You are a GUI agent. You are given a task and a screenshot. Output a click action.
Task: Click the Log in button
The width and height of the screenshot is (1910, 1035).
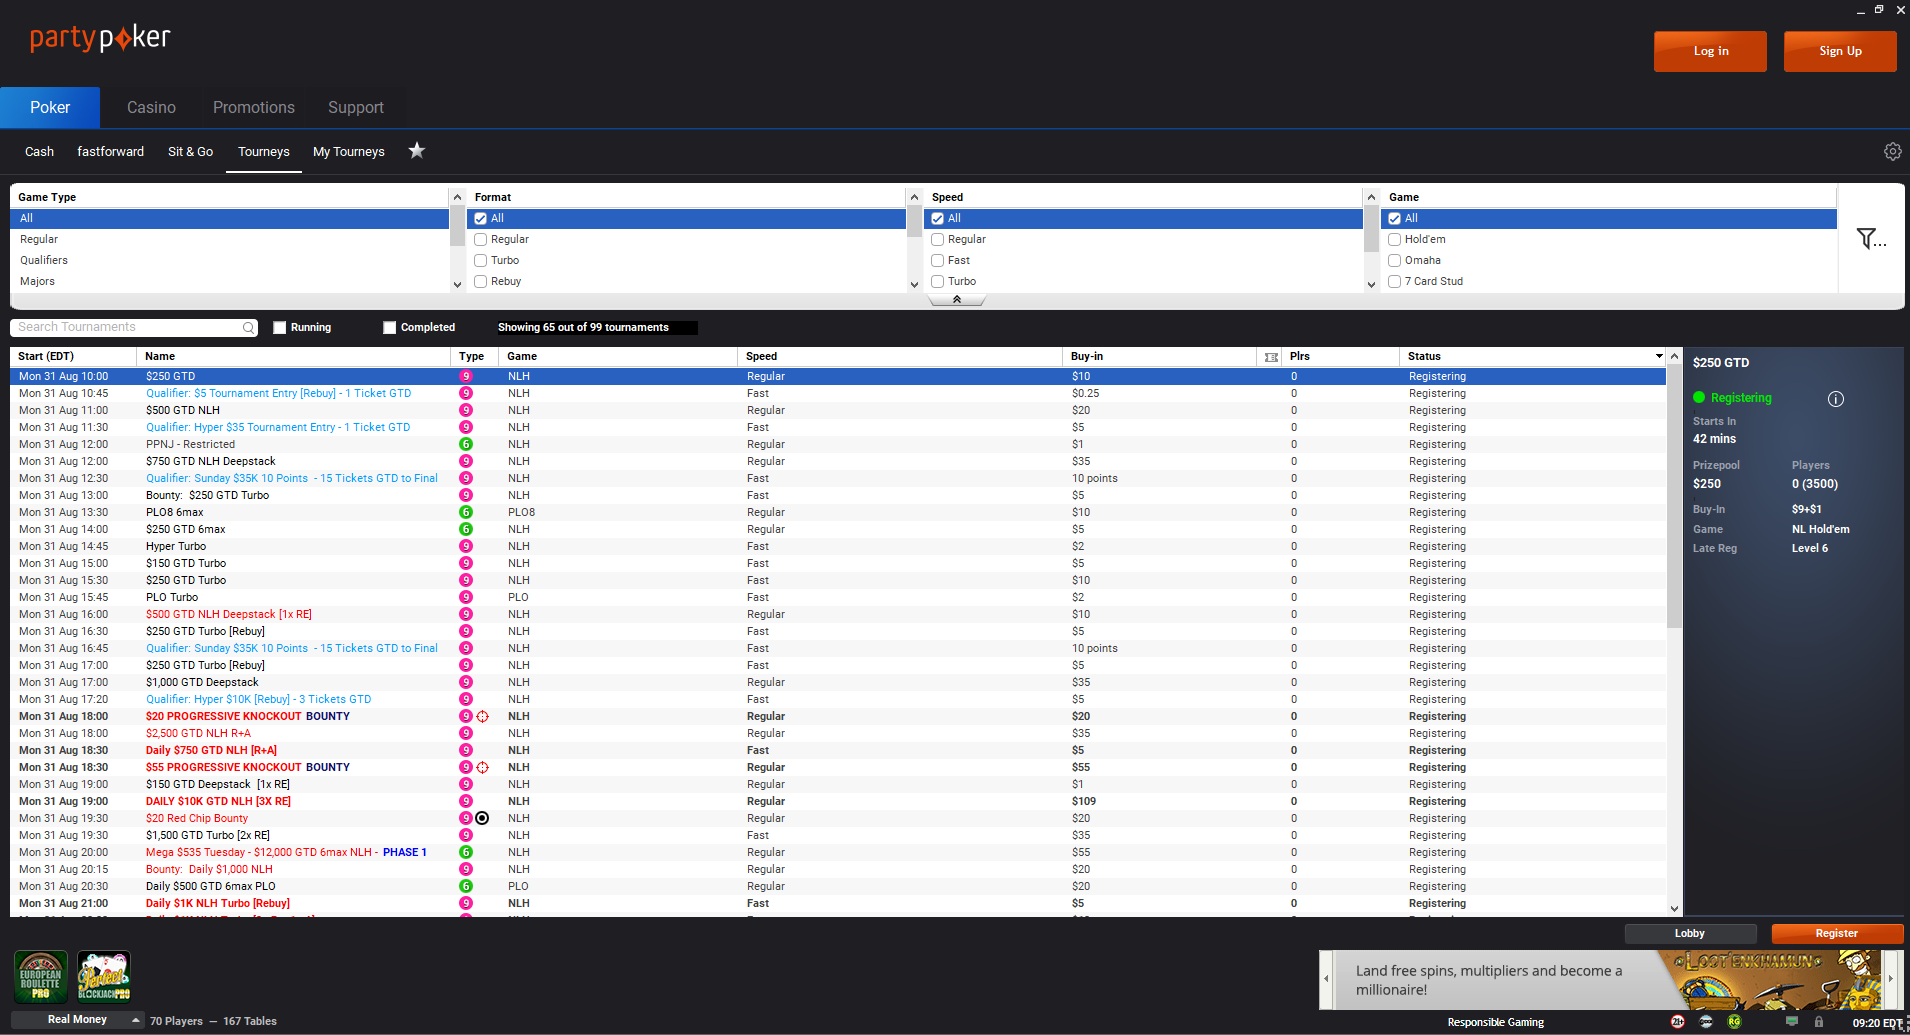(x=1710, y=51)
